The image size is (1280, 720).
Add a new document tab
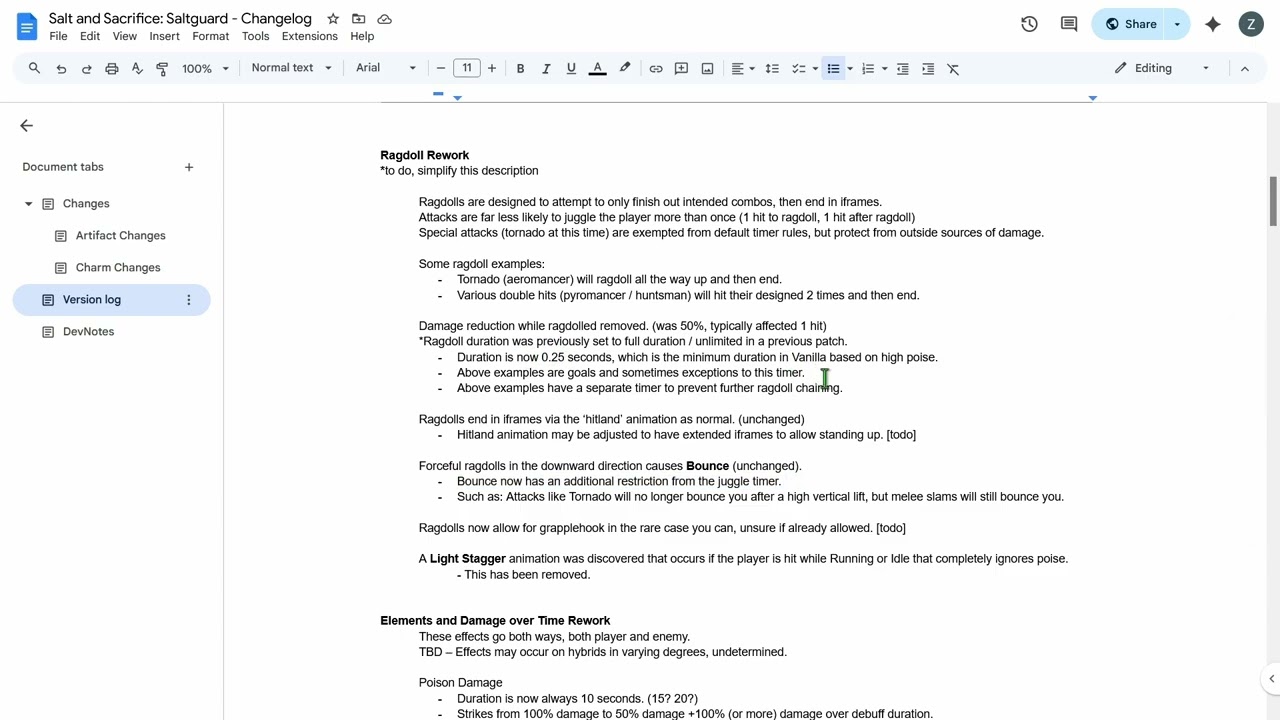click(189, 167)
